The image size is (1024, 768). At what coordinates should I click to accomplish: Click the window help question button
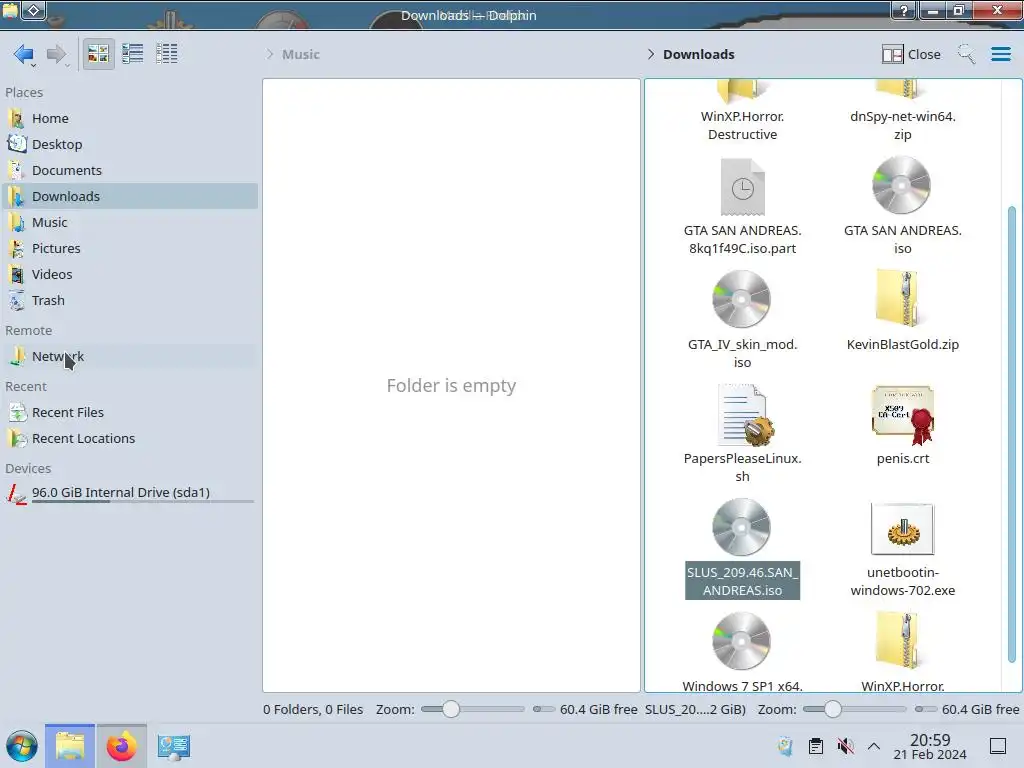(904, 10)
